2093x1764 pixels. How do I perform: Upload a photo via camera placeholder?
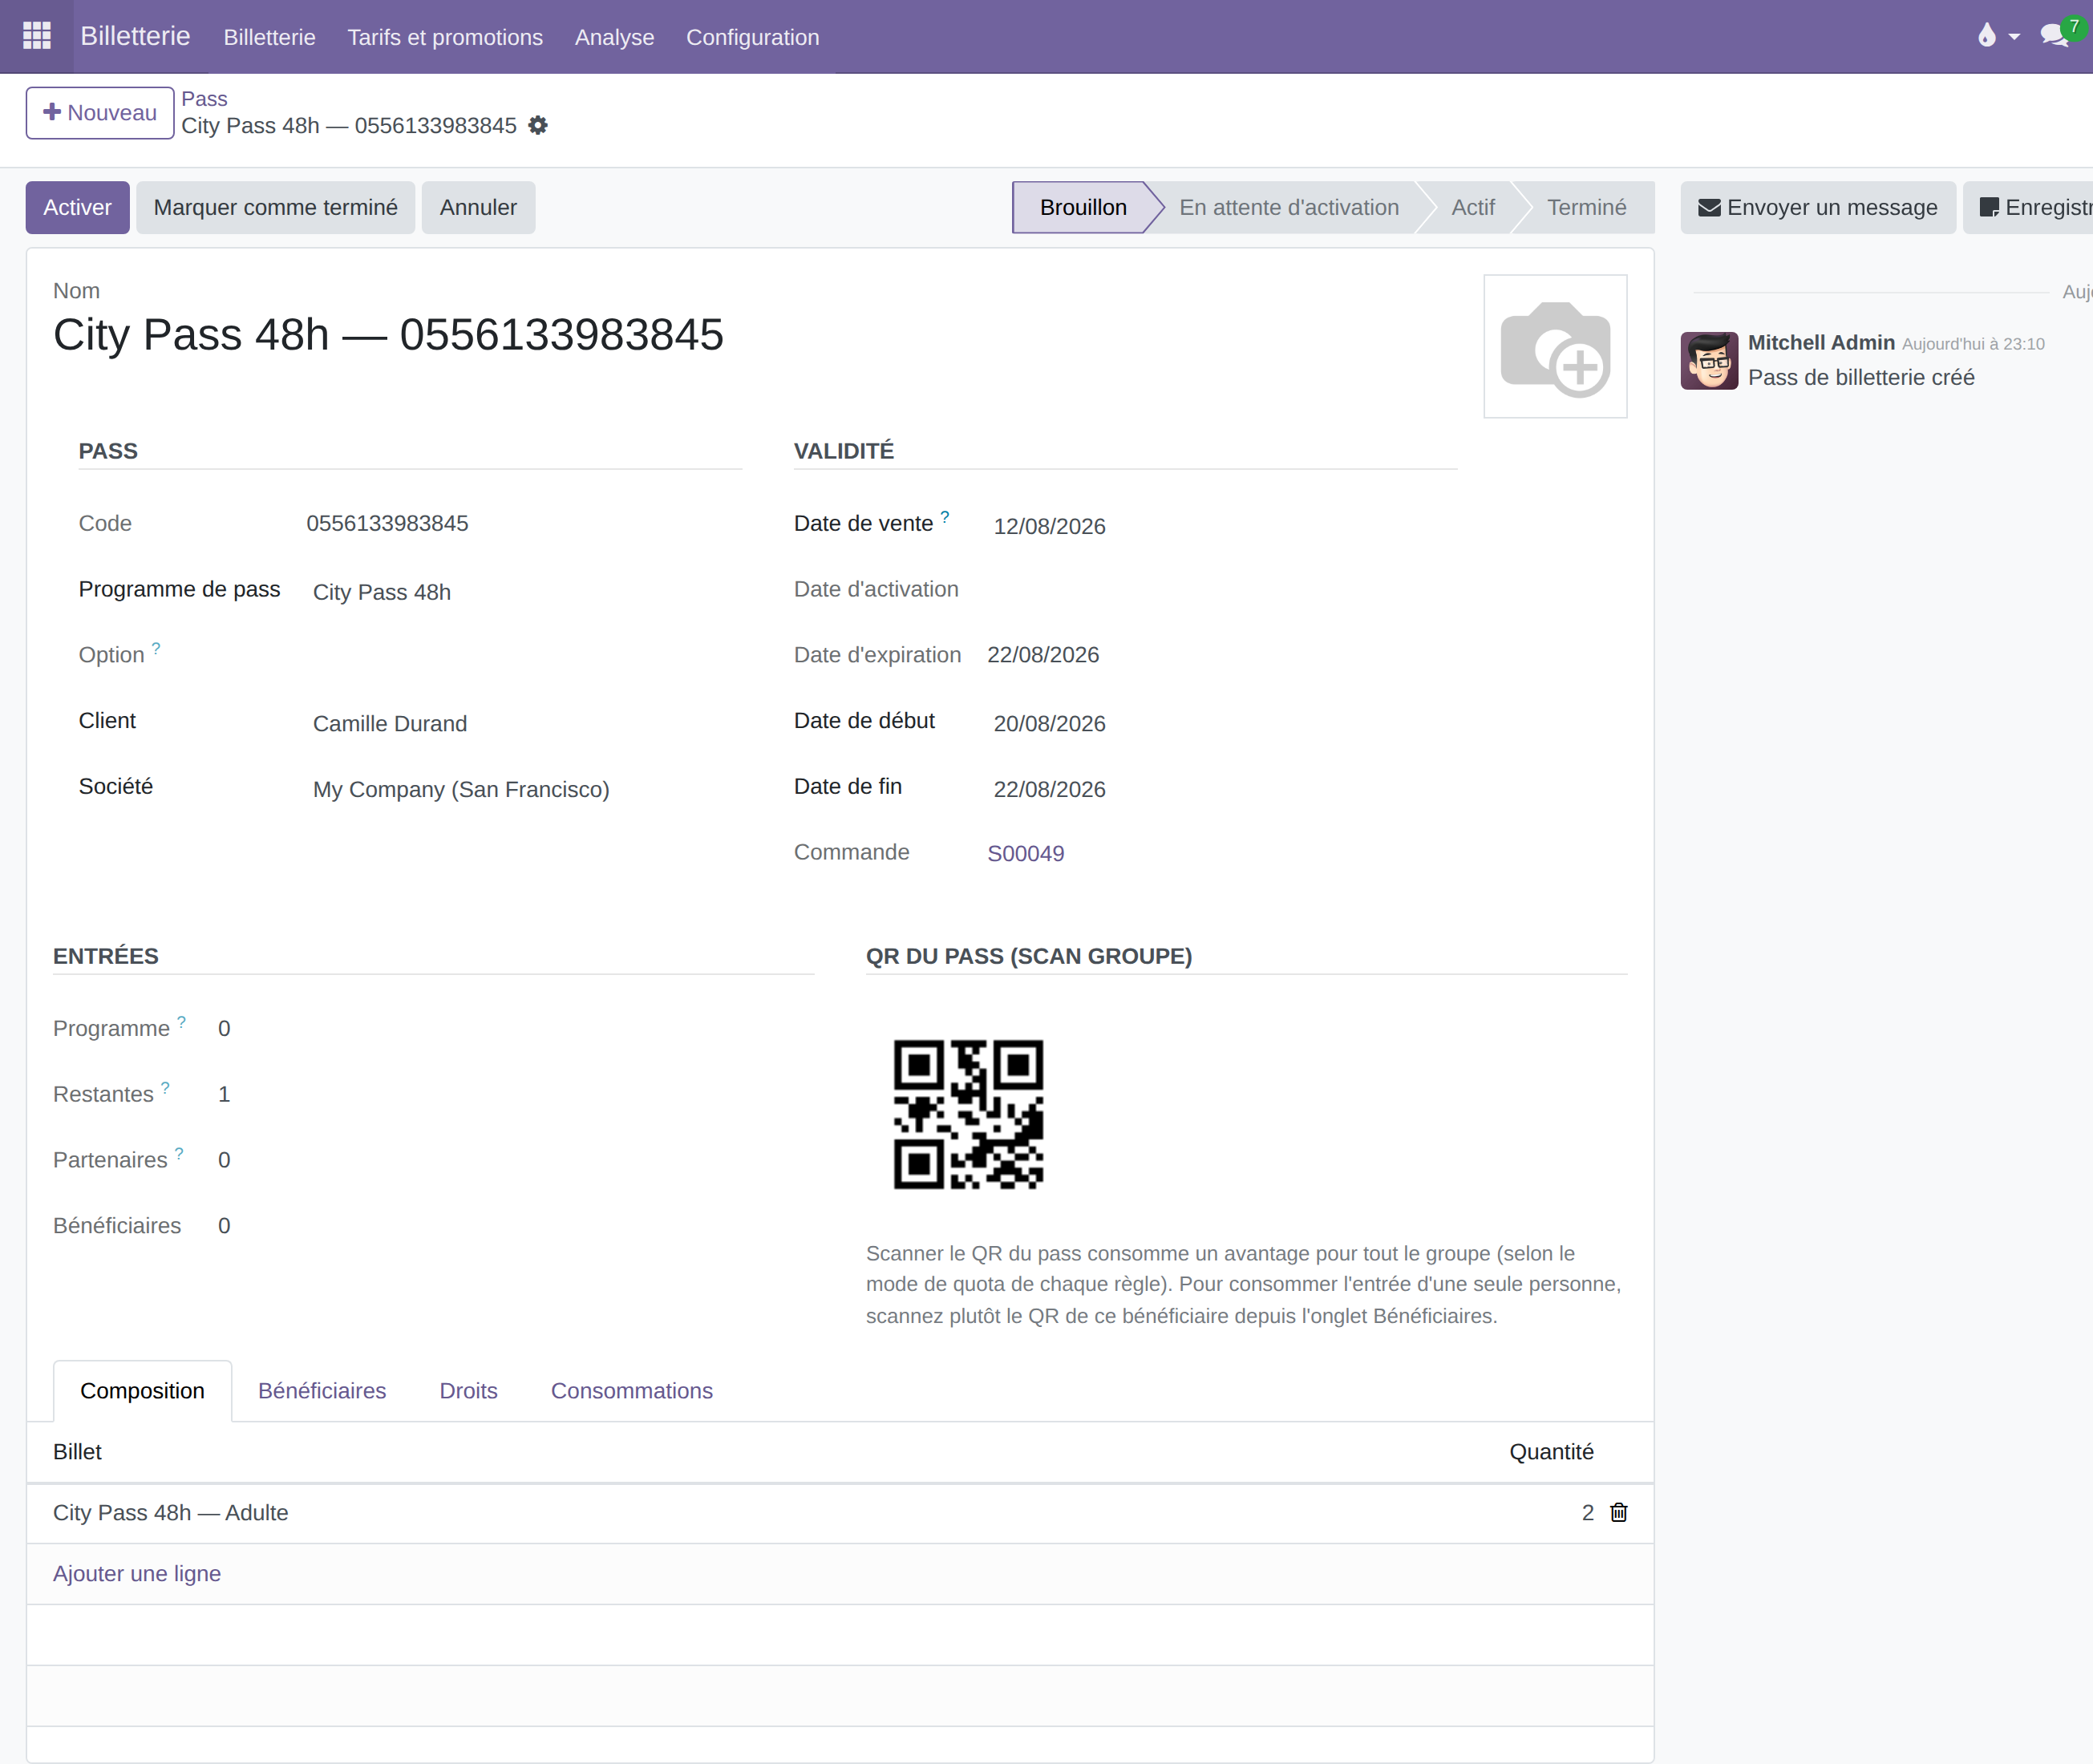(x=1555, y=346)
